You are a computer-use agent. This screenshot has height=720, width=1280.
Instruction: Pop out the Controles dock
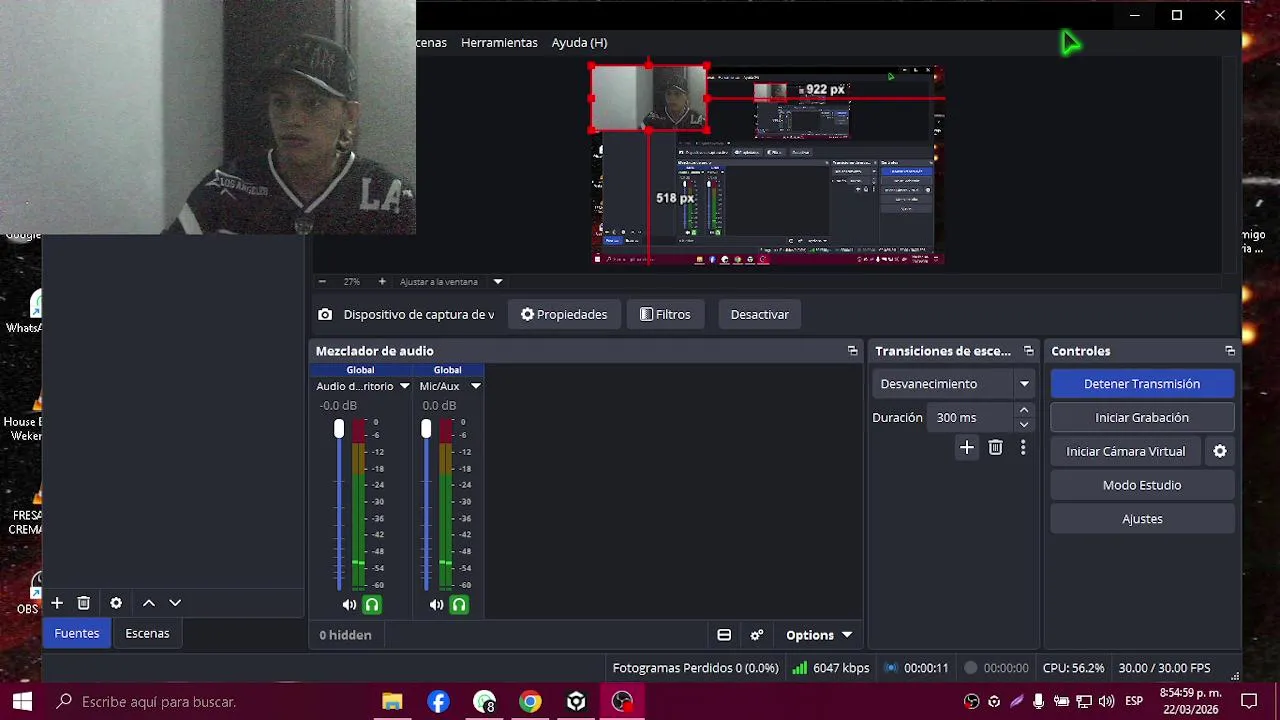tap(1230, 351)
